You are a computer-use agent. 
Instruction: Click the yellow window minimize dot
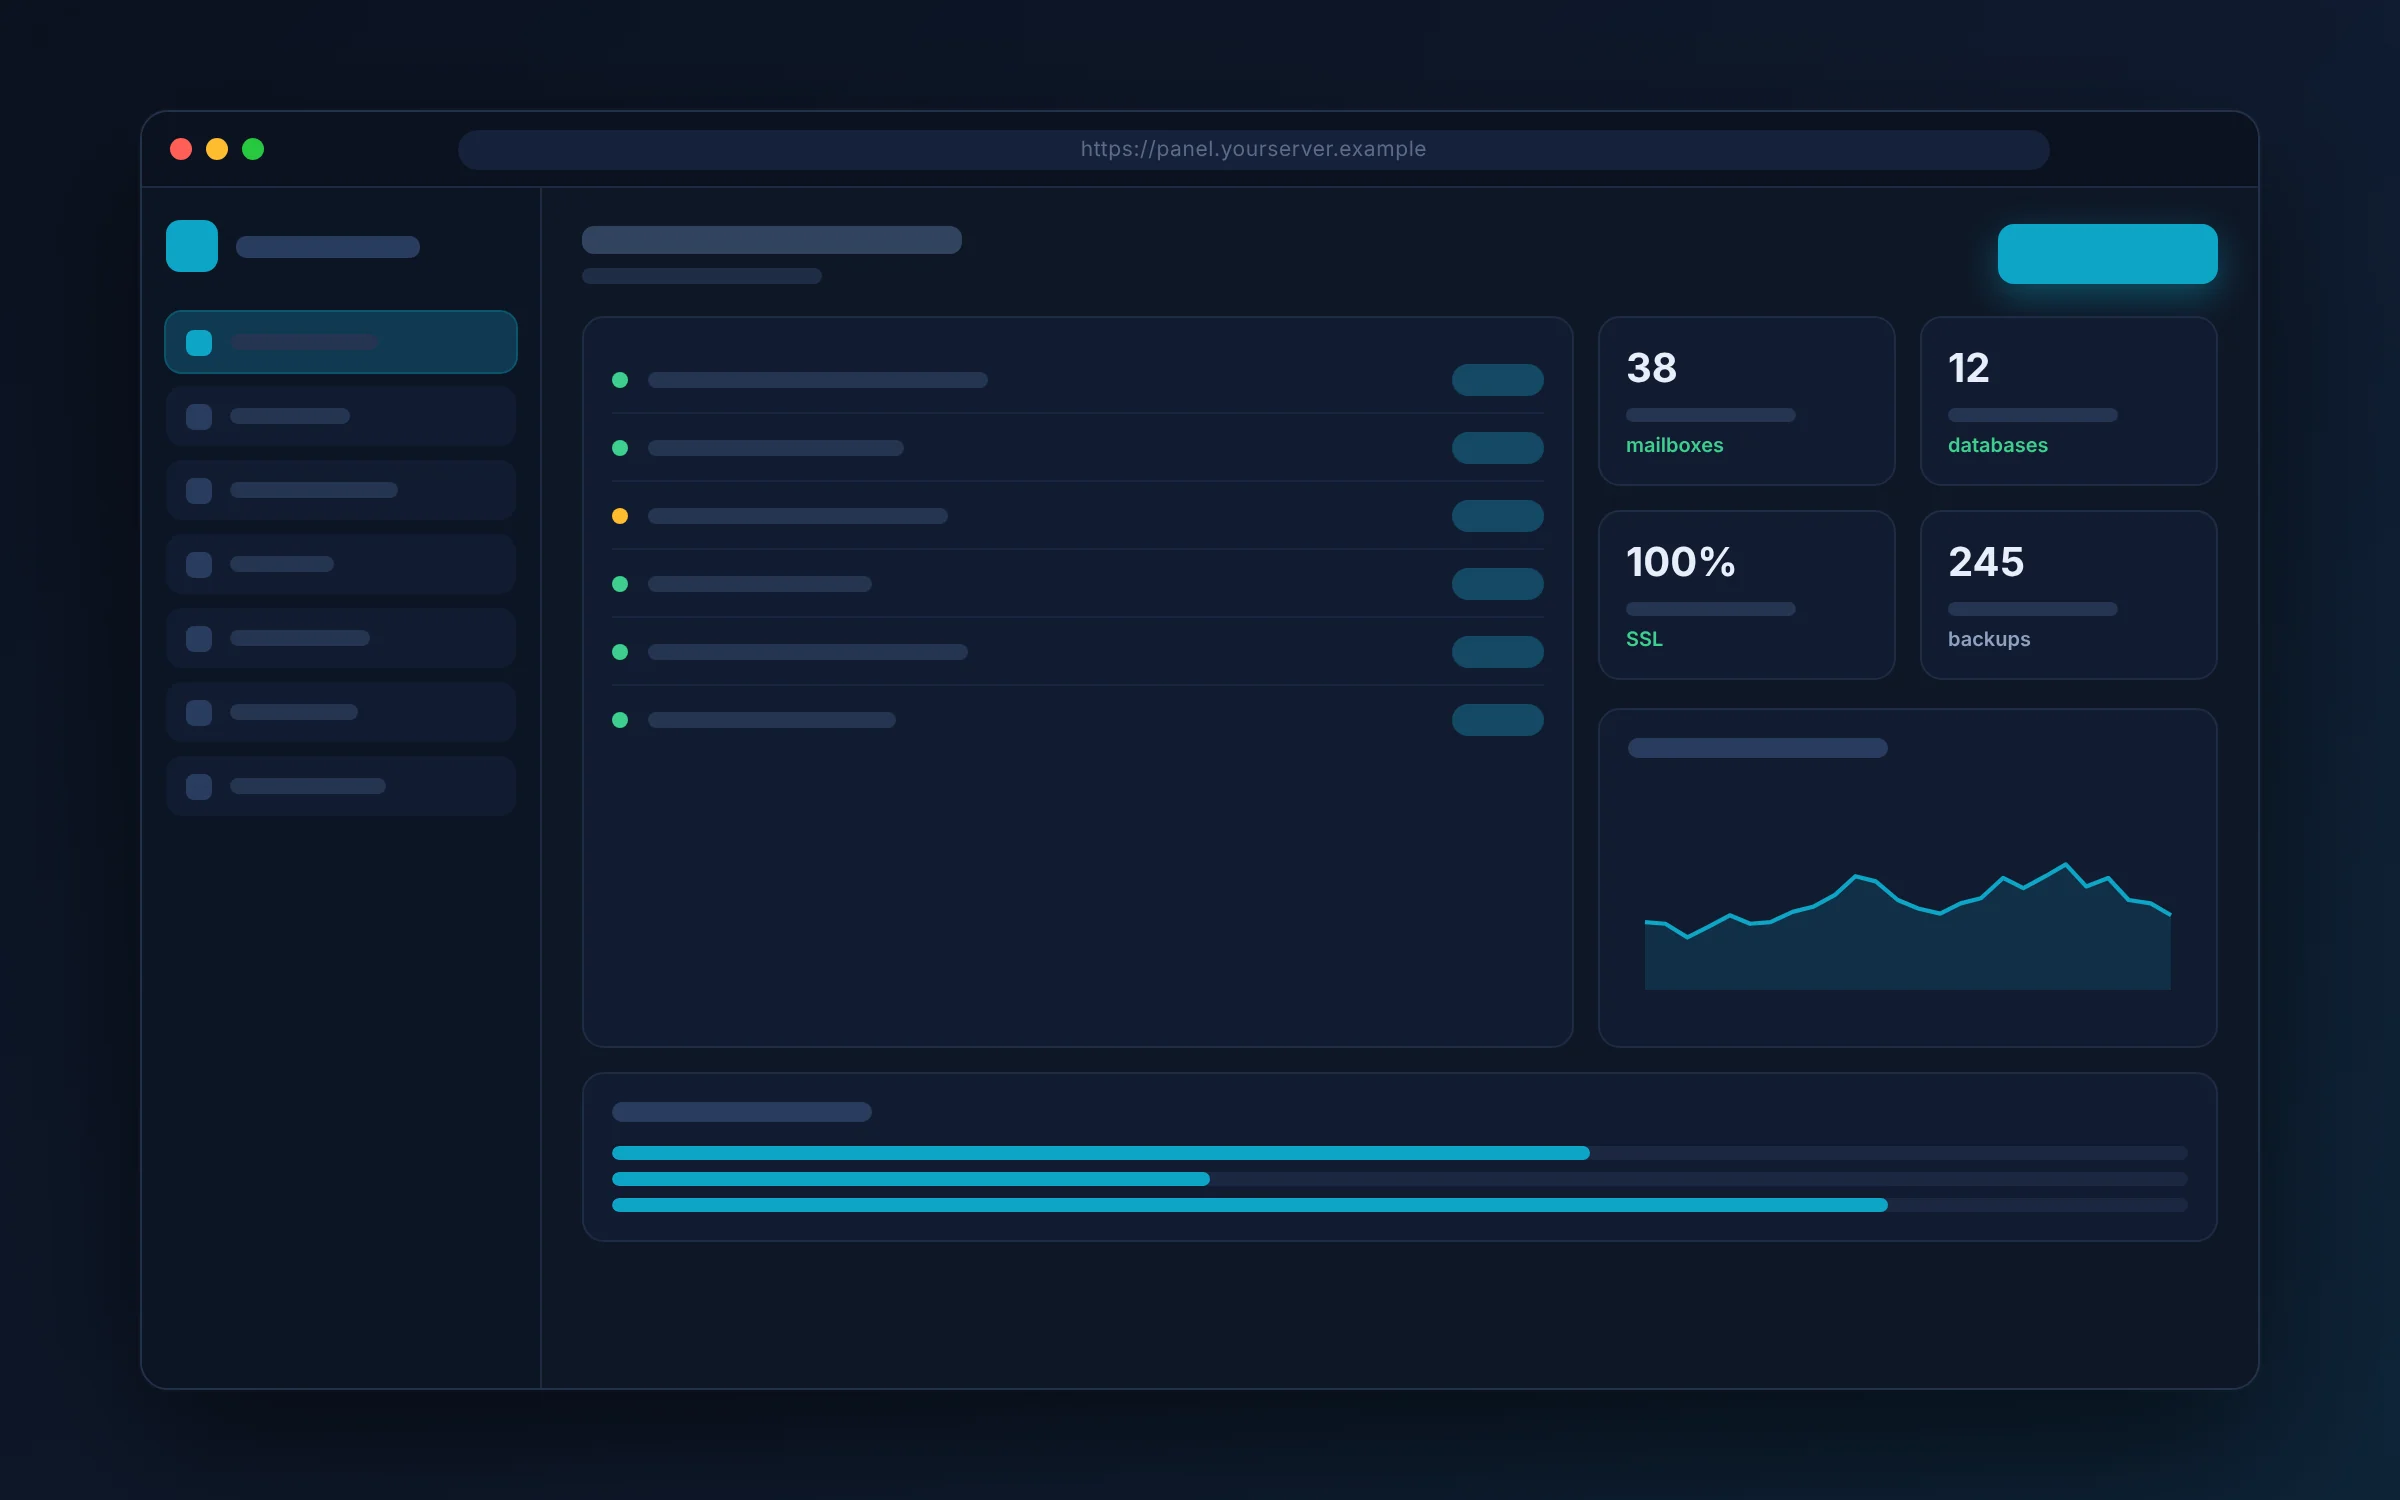coord(217,149)
